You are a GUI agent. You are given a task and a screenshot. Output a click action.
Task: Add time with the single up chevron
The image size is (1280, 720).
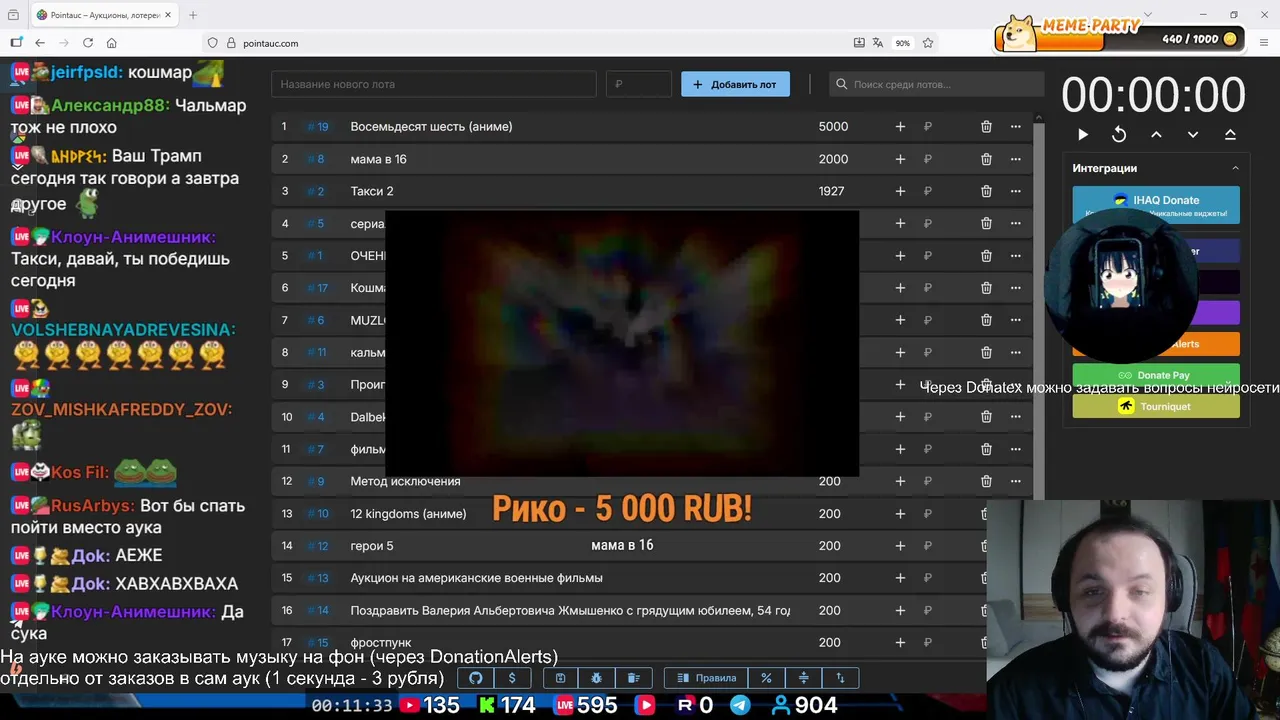click(x=1156, y=134)
